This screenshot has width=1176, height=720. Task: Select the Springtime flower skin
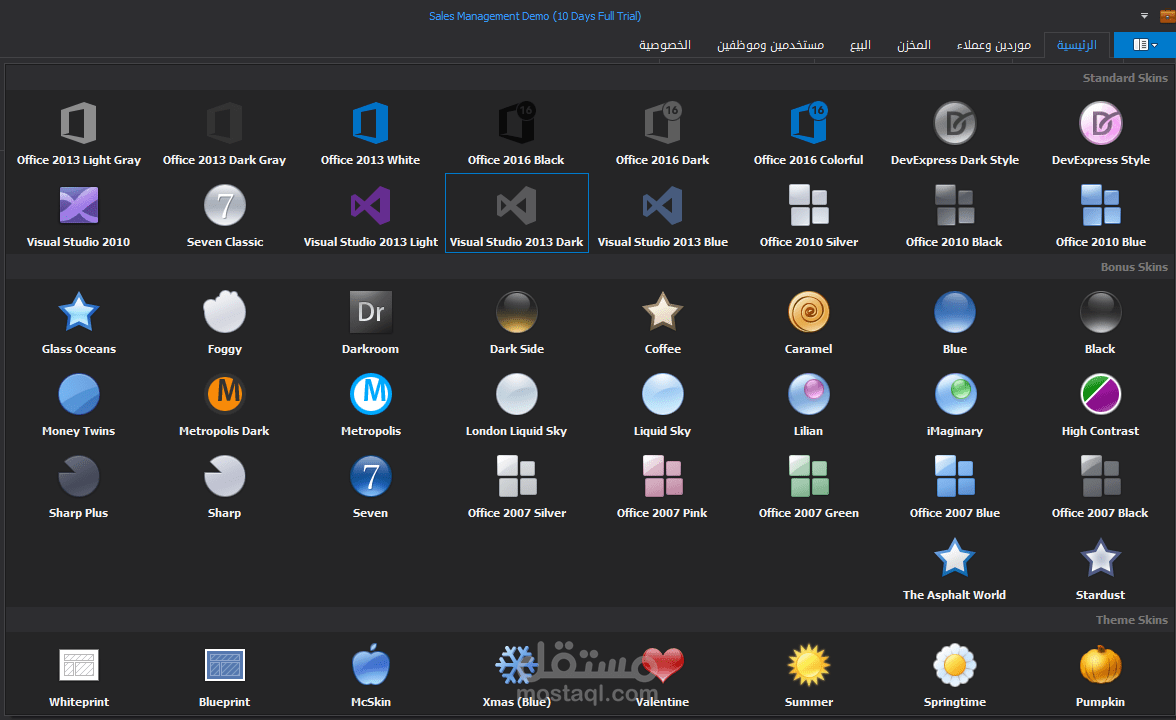pos(955,676)
